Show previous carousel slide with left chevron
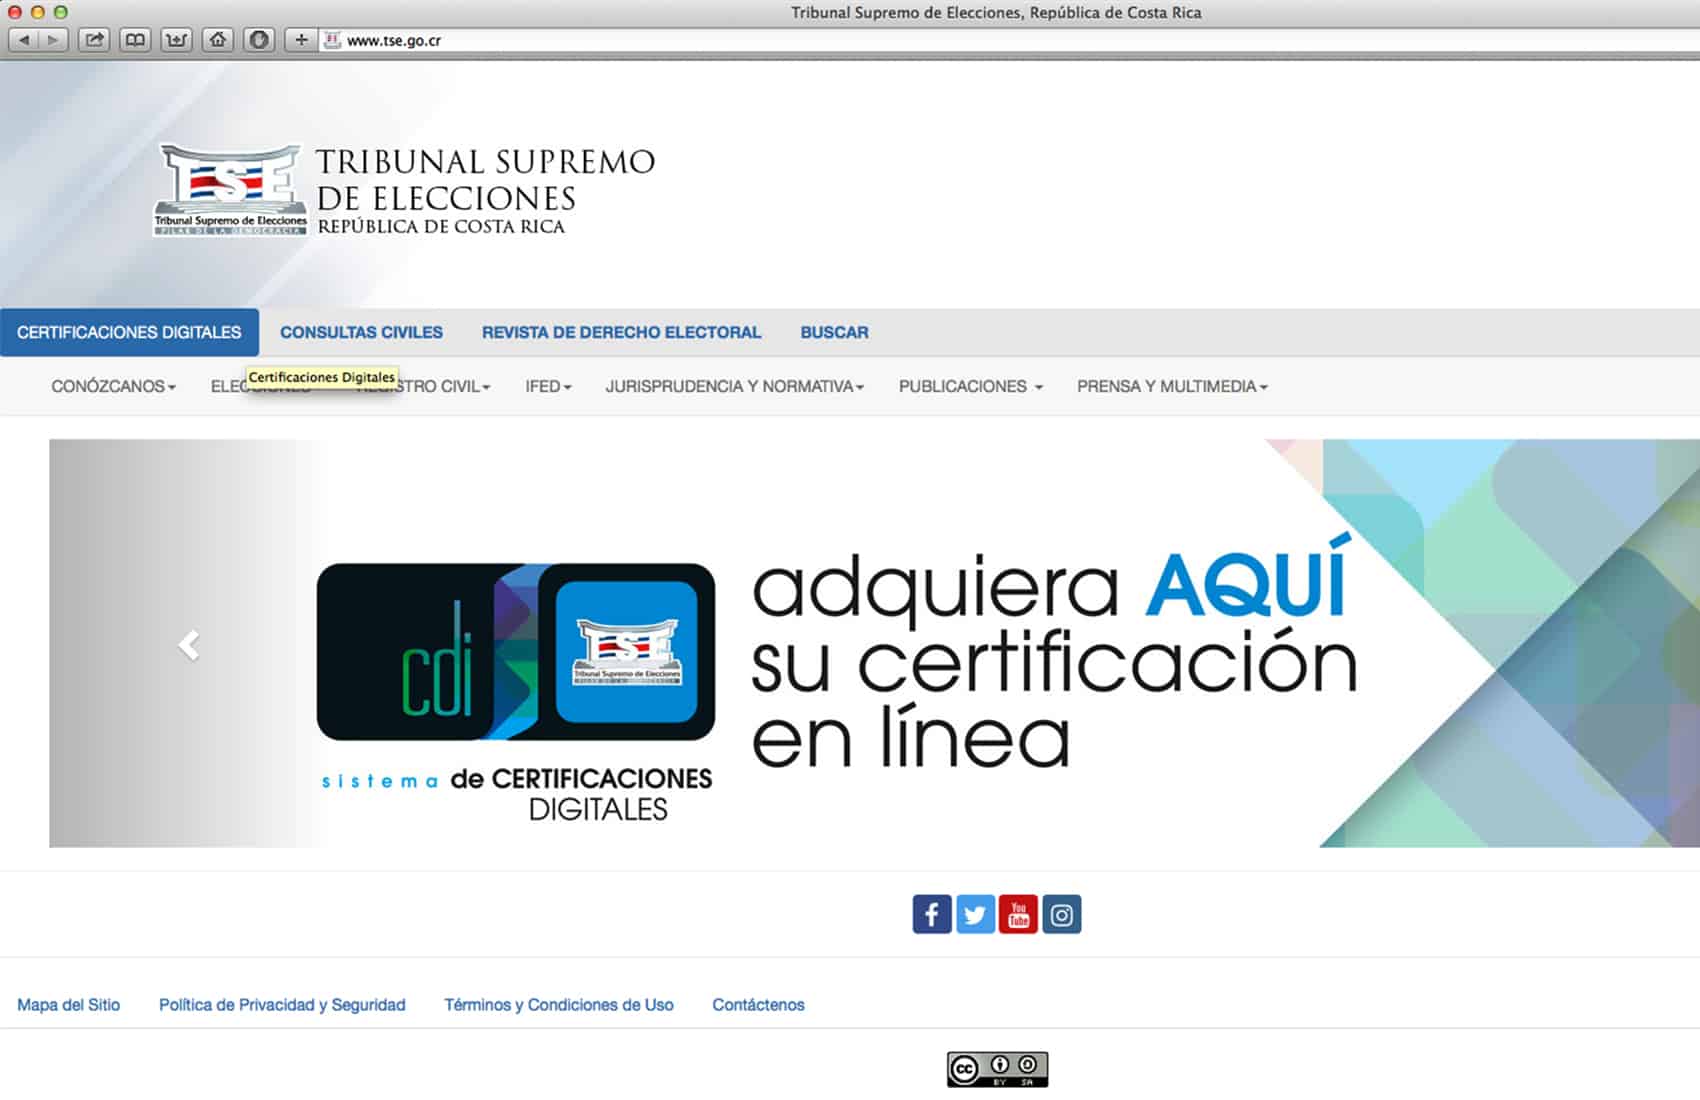1700x1100 pixels. pos(188,645)
